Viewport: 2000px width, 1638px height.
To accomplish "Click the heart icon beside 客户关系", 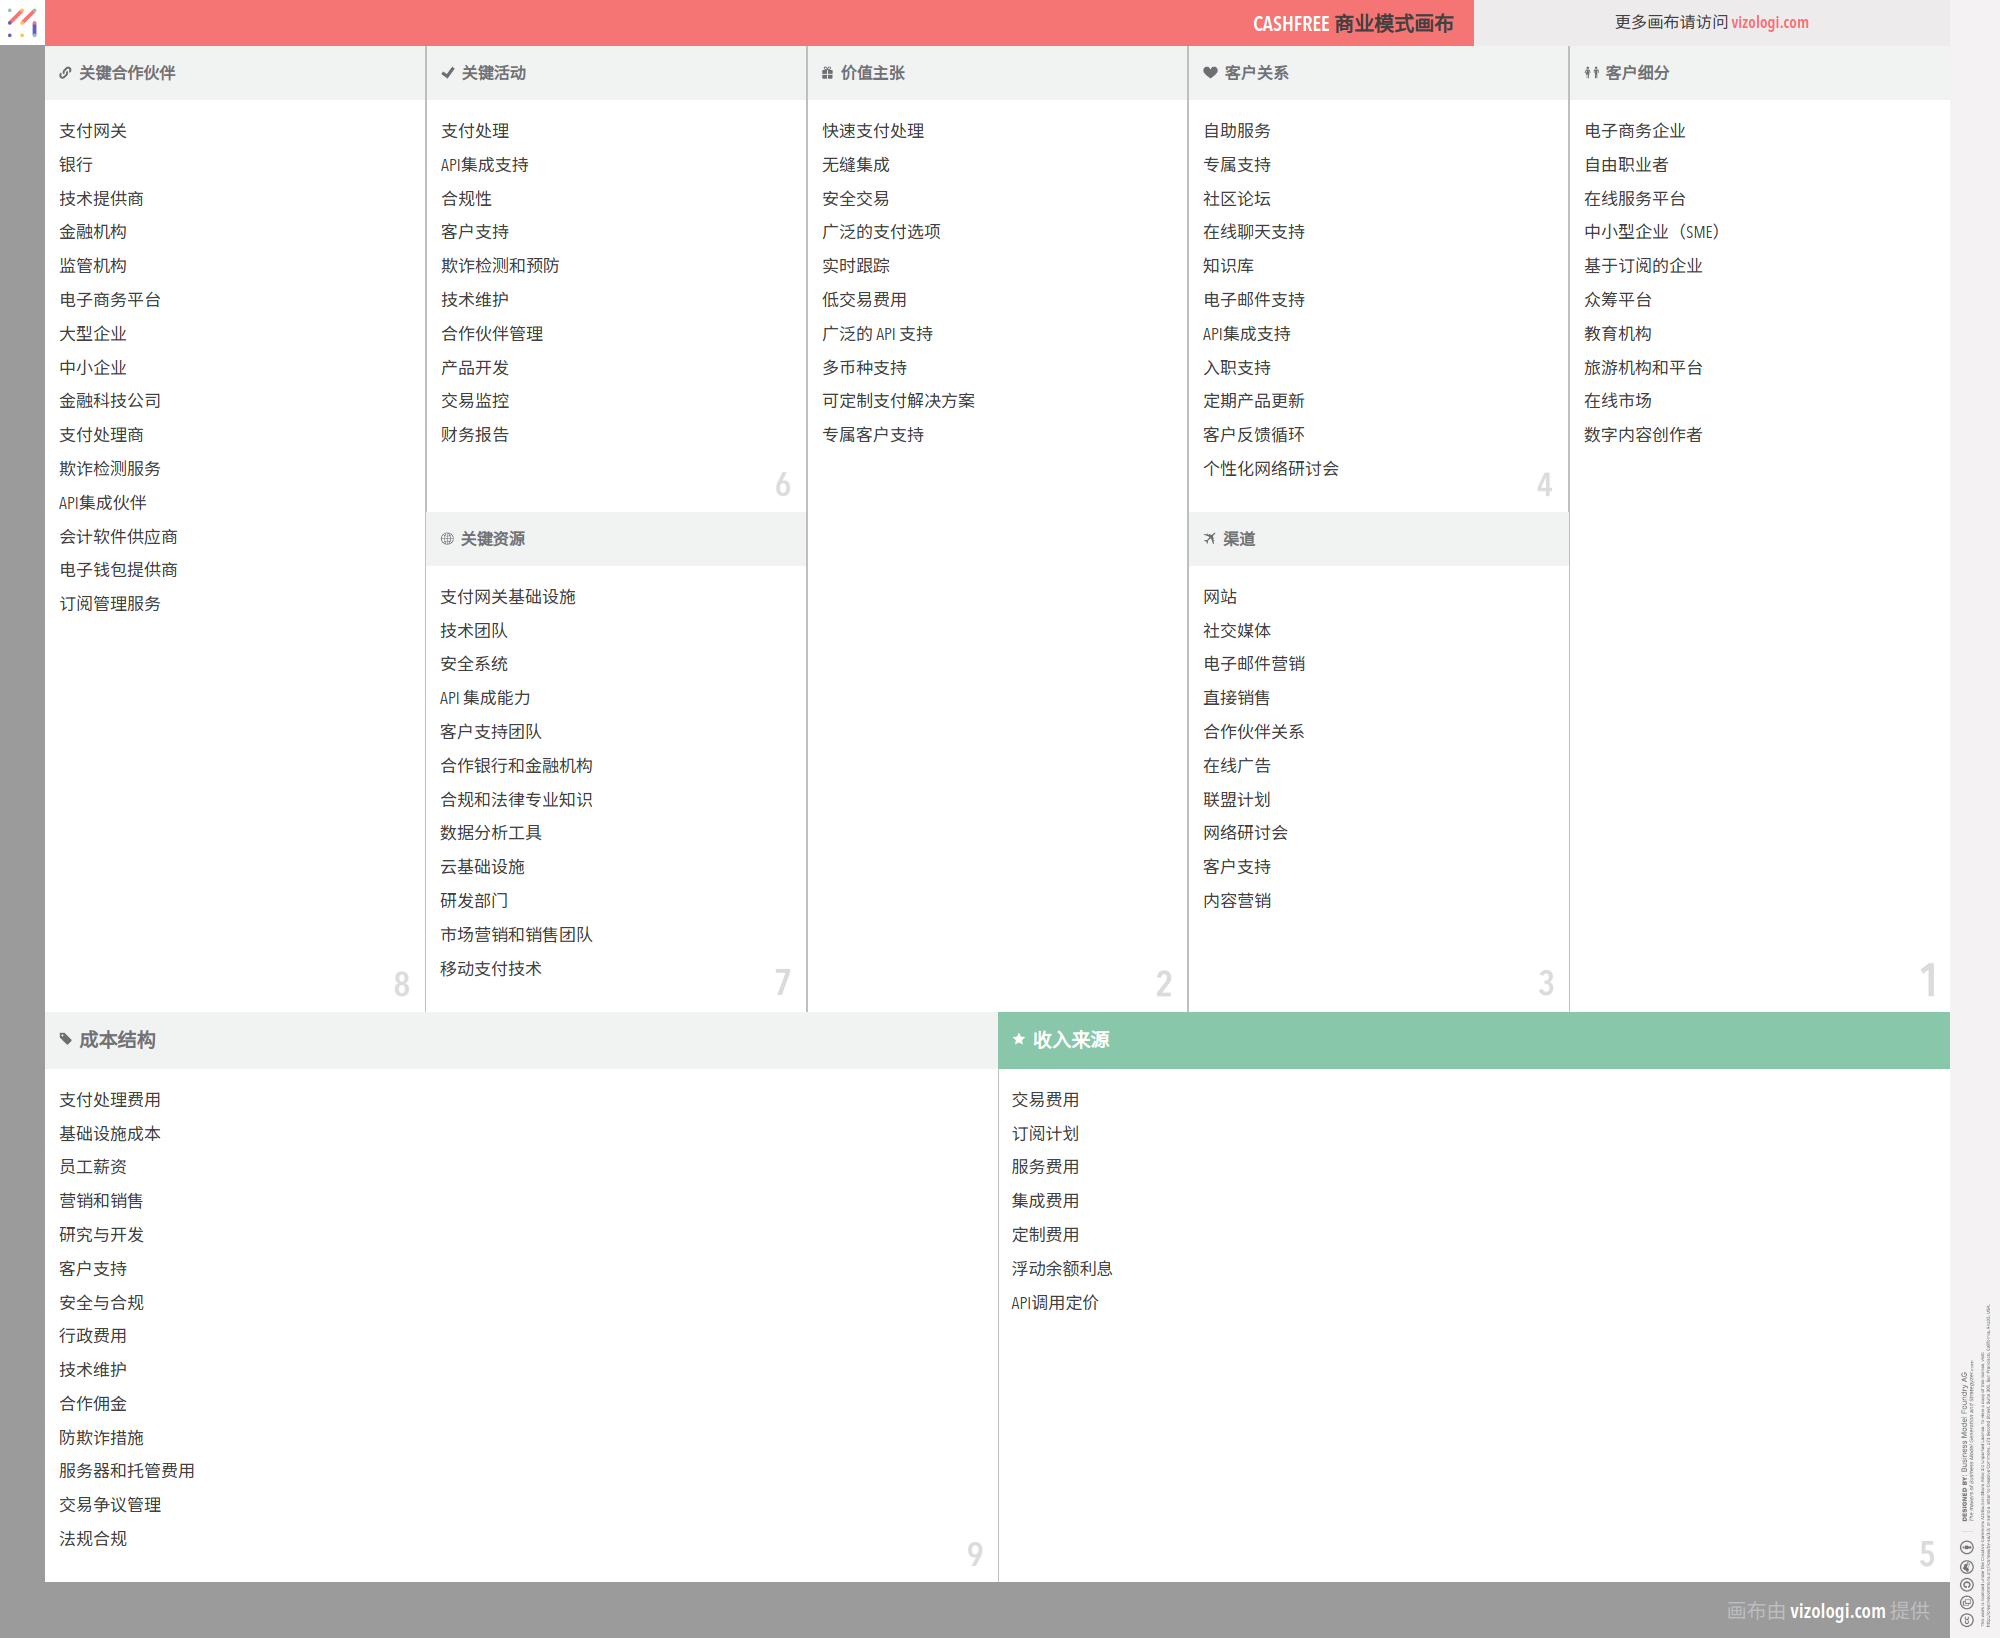I will click(x=1210, y=73).
